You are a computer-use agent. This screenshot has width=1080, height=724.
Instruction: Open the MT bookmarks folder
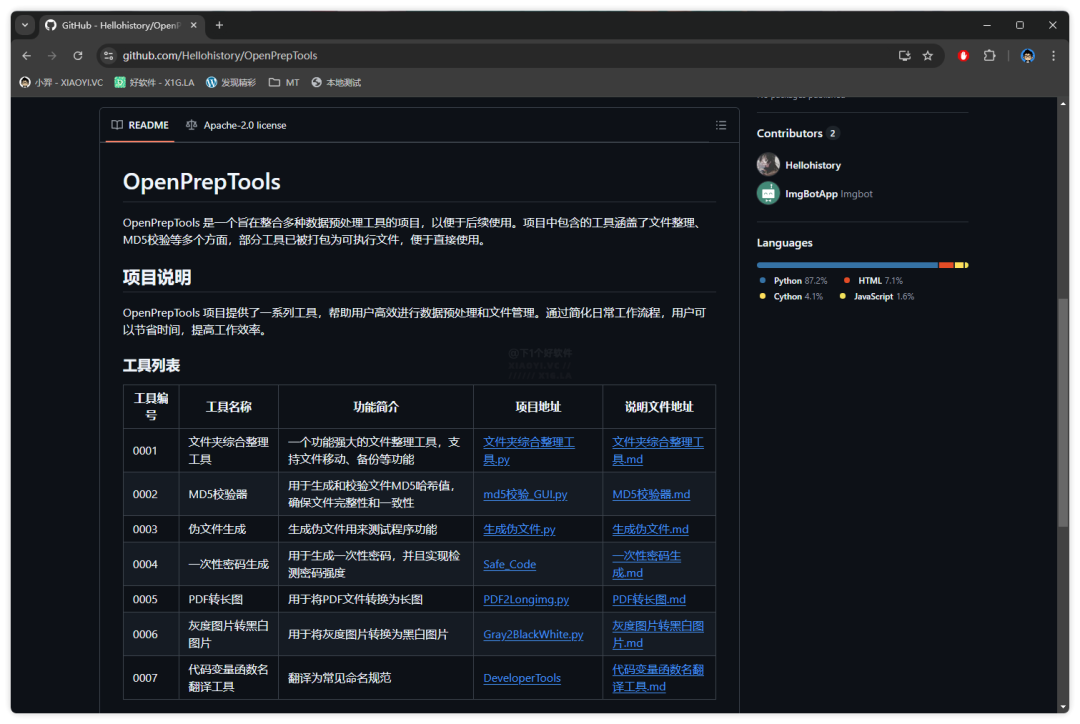click(284, 83)
